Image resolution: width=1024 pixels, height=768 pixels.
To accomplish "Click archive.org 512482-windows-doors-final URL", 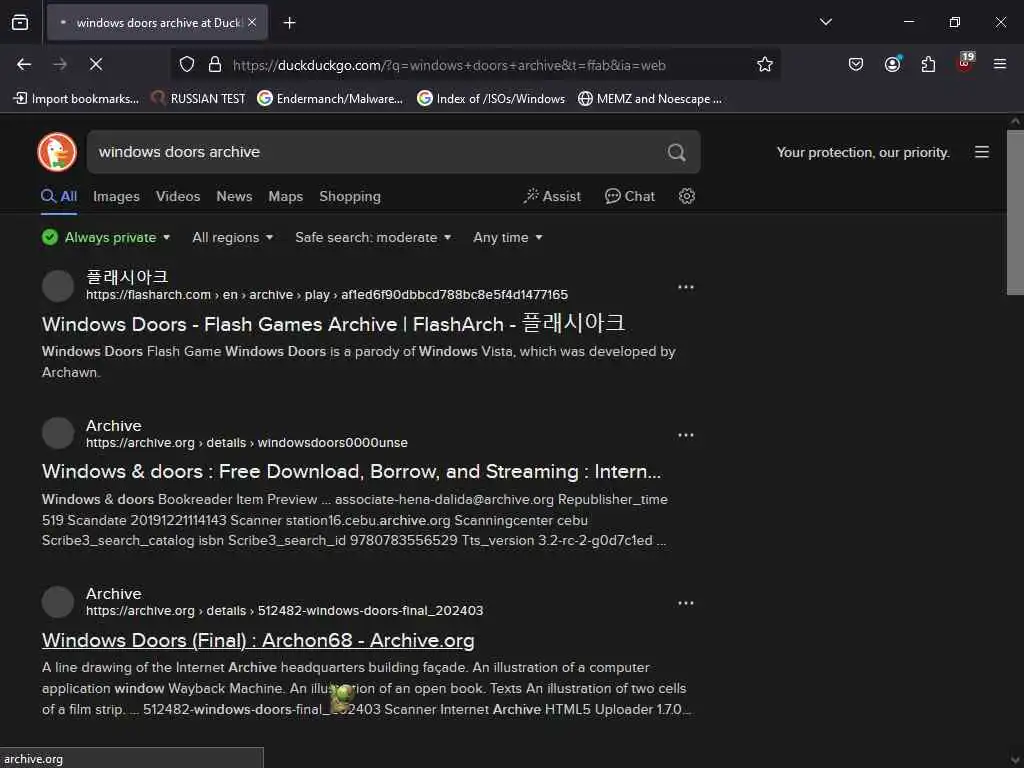I will click(x=285, y=611).
